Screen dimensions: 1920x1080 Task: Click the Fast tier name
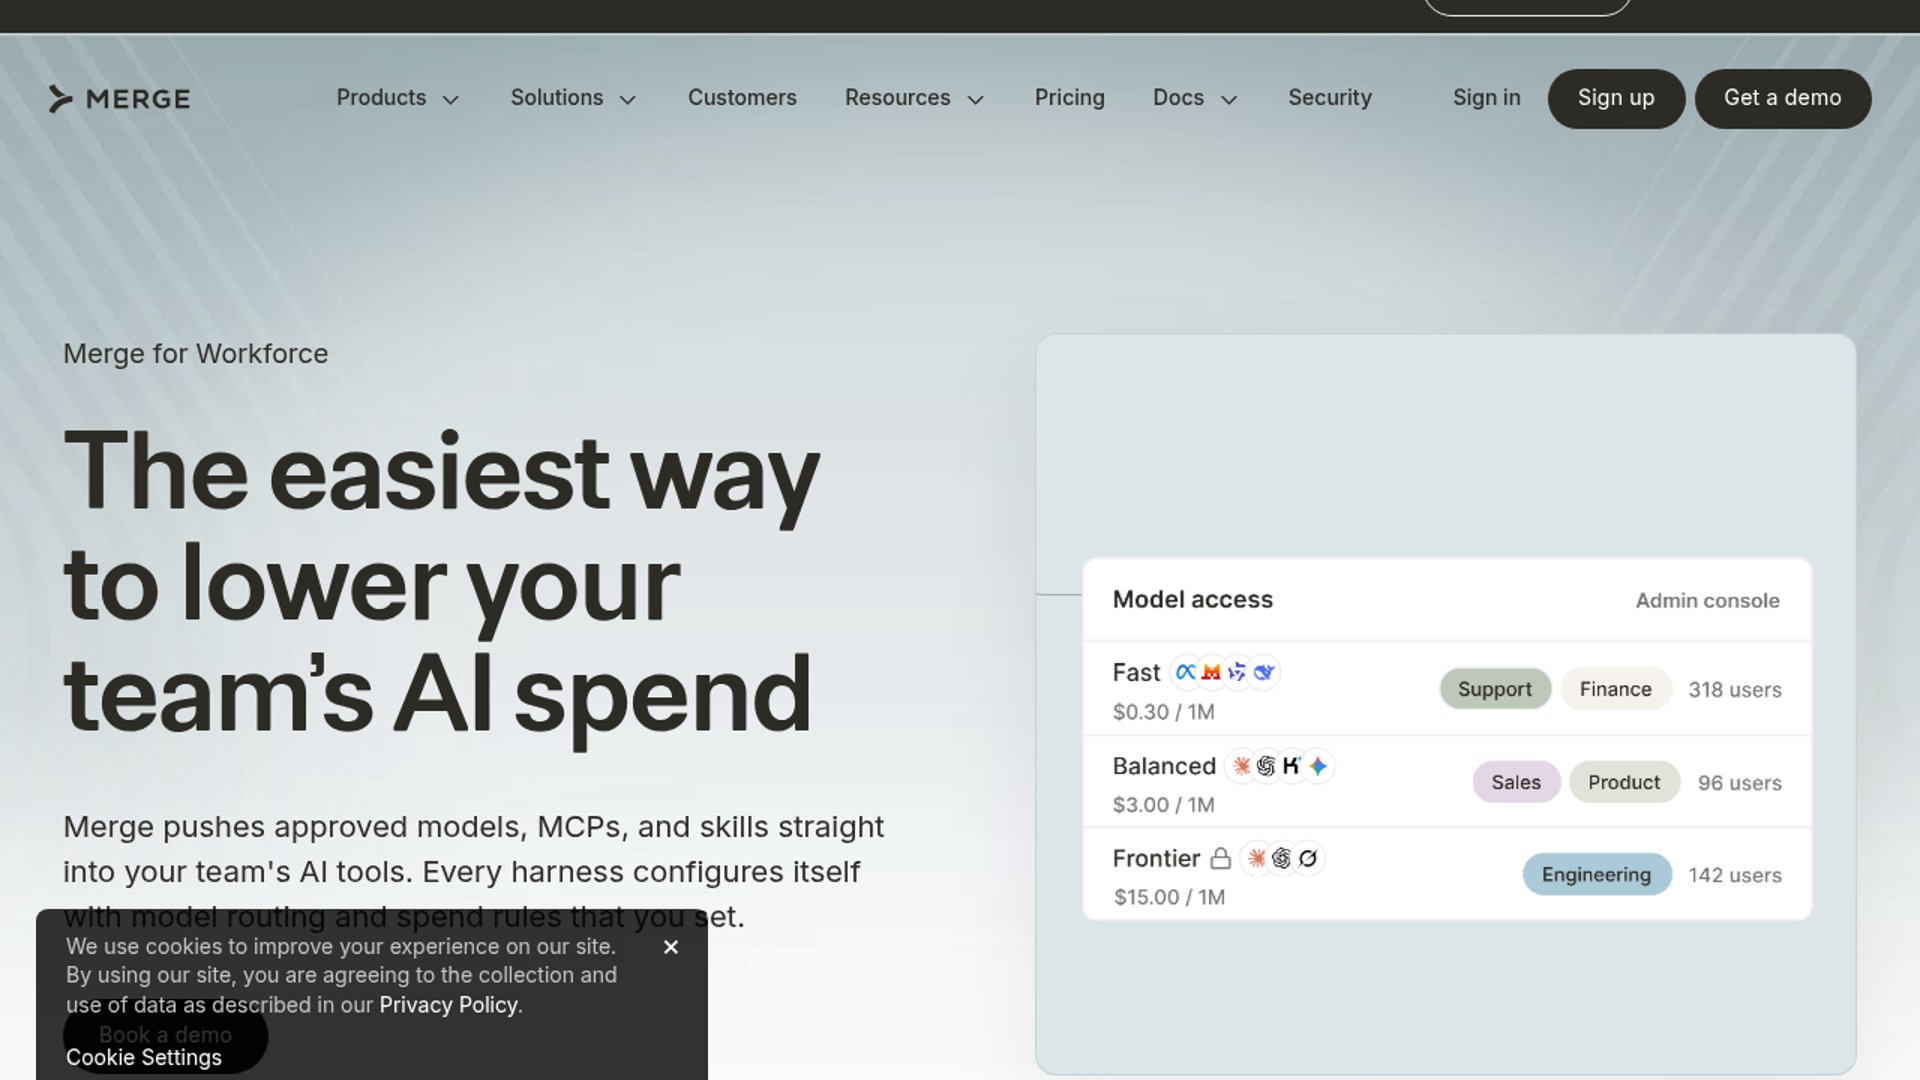point(1136,672)
